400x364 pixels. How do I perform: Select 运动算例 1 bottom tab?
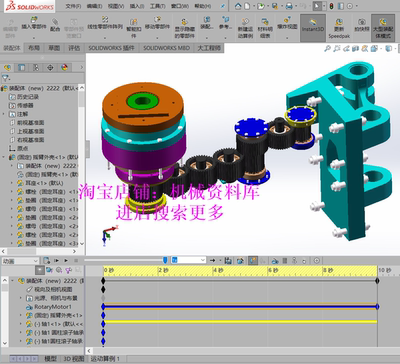(105, 359)
